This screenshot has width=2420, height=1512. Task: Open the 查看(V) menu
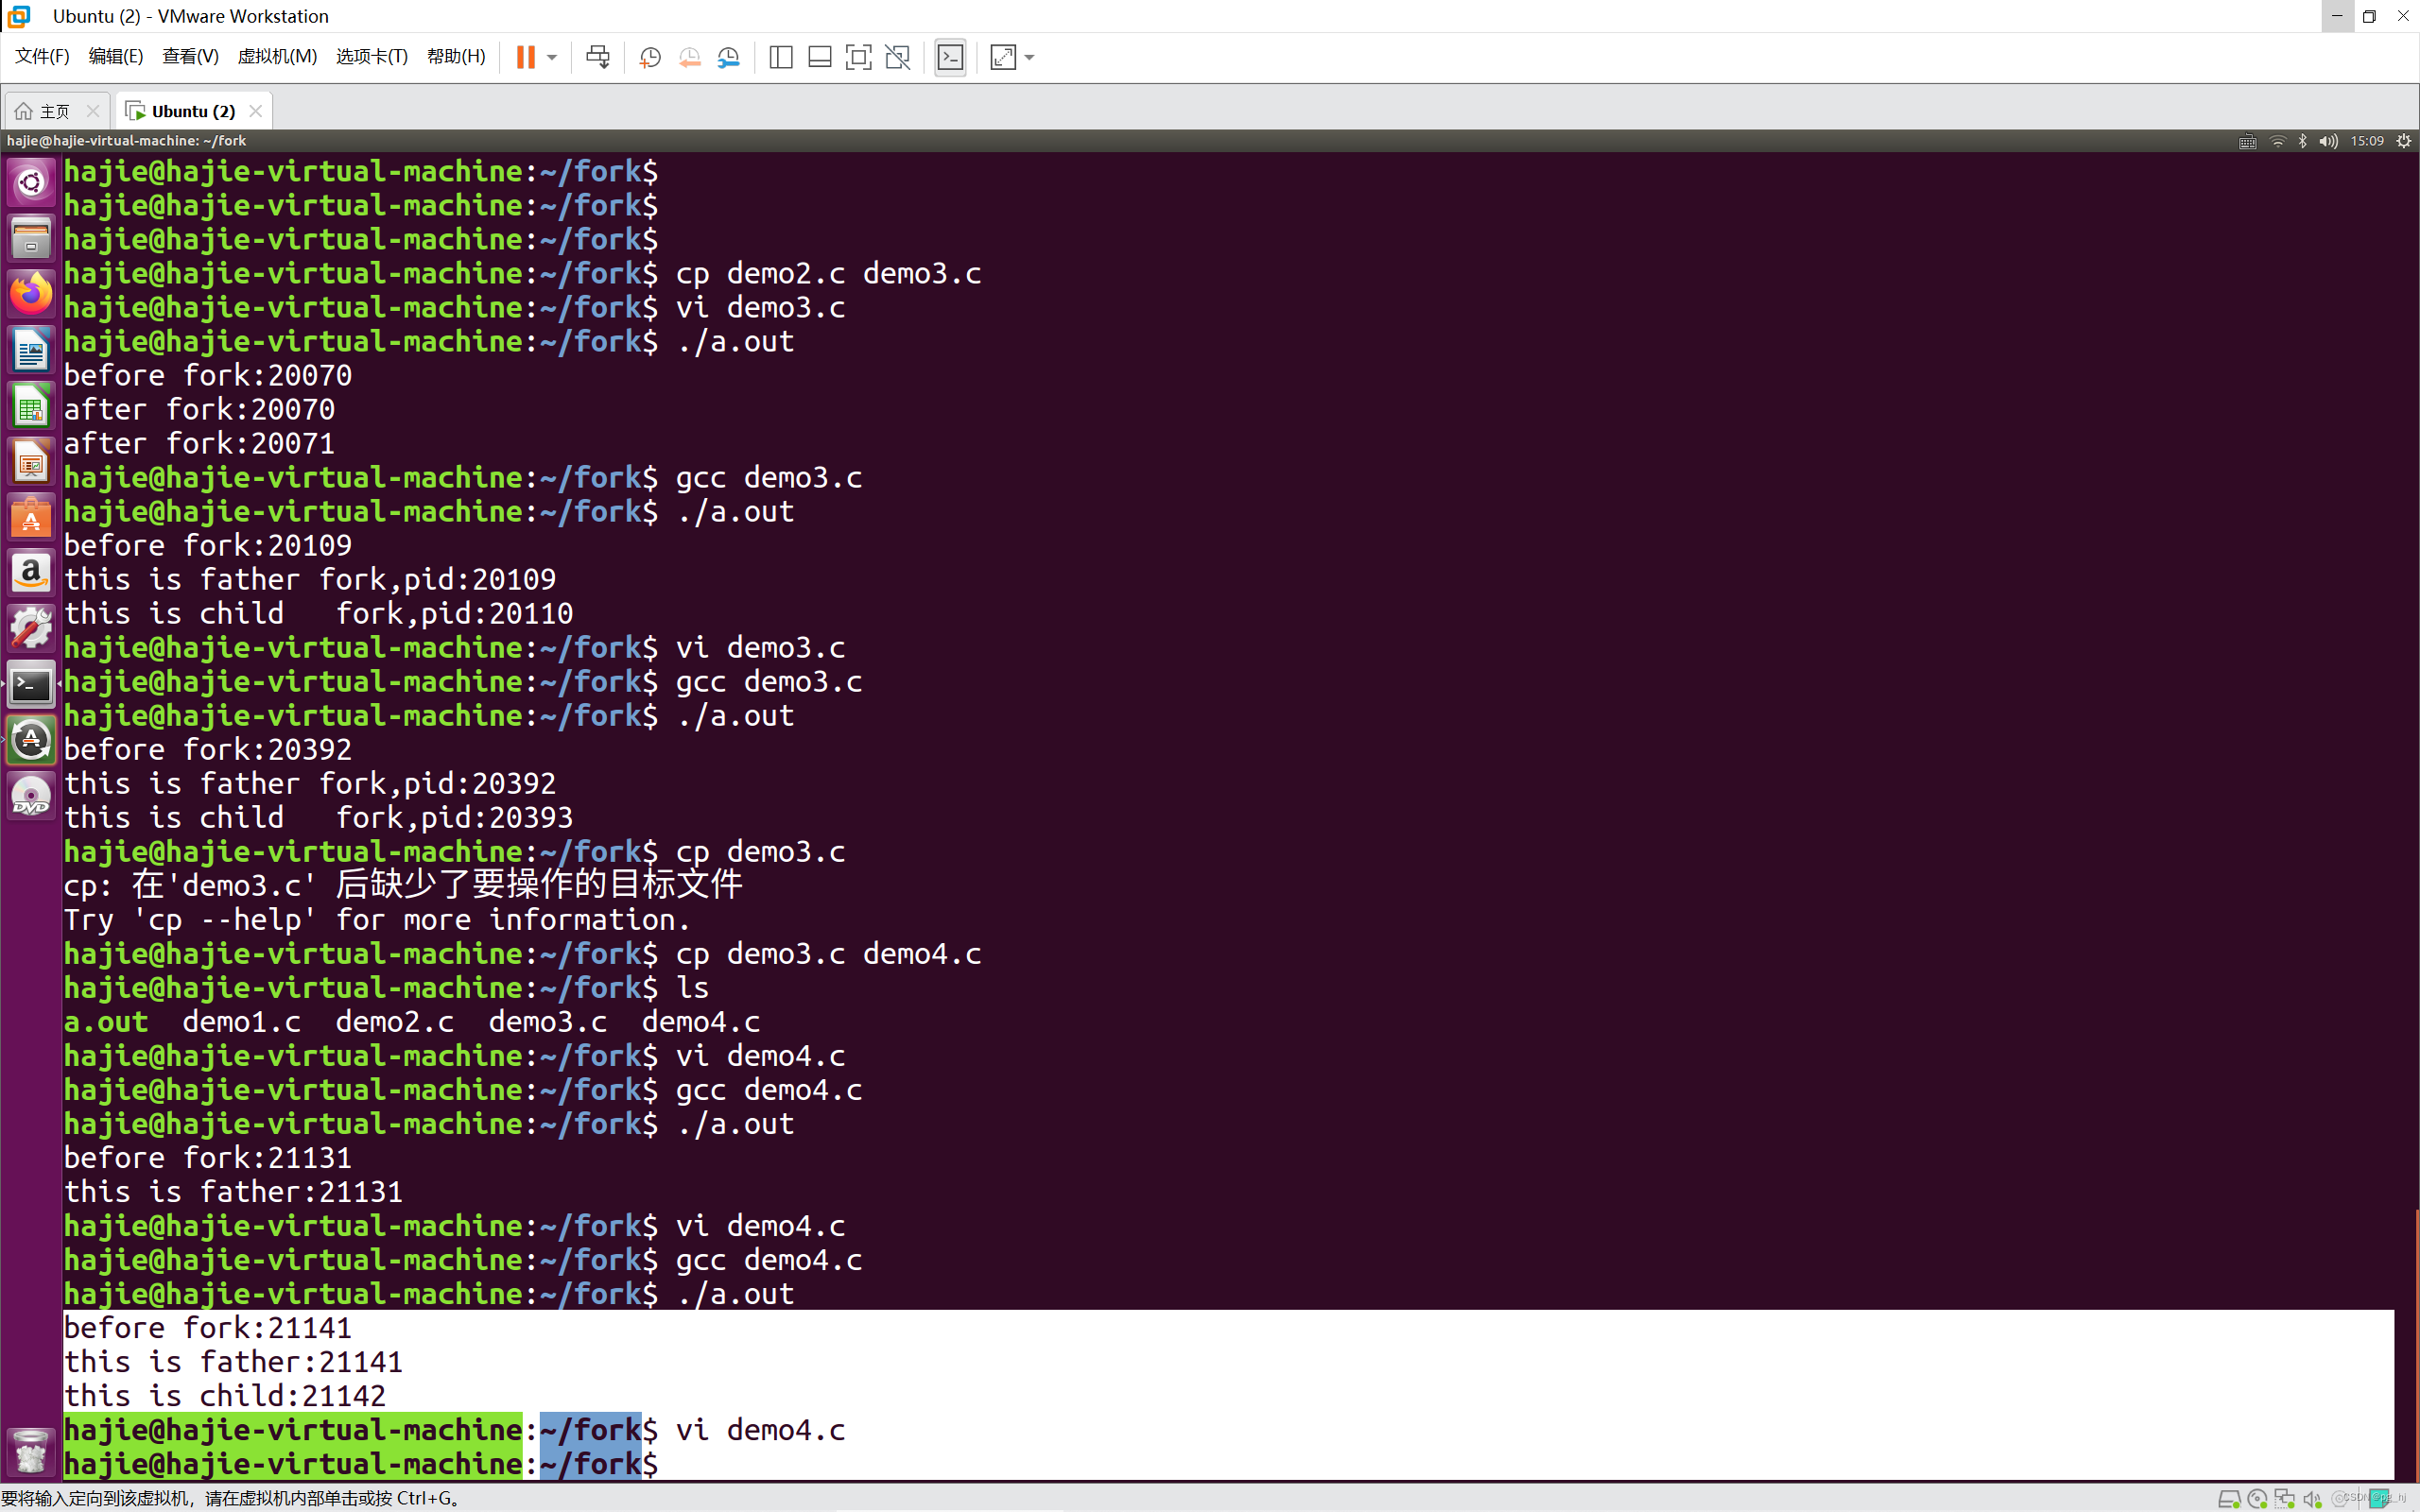click(190, 56)
